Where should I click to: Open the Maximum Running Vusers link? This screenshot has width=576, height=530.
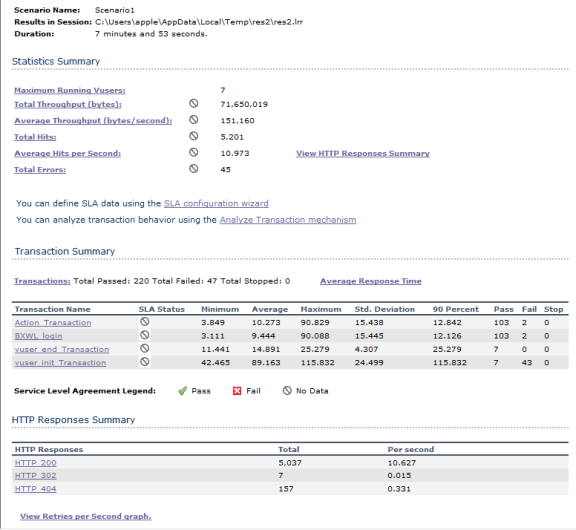[x=69, y=90]
